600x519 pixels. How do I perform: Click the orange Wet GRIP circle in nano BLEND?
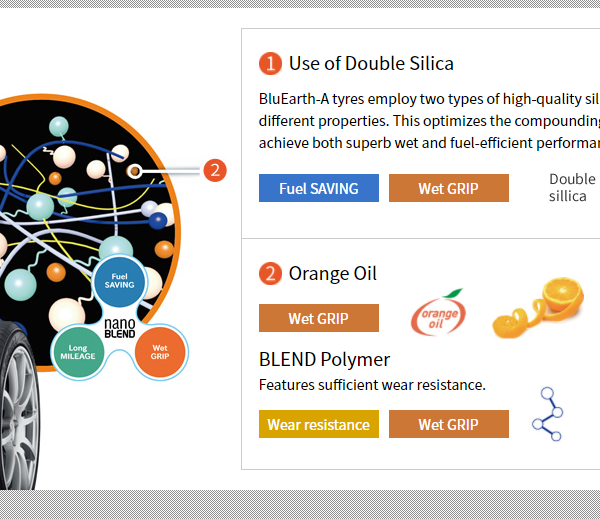pos(160,352)
